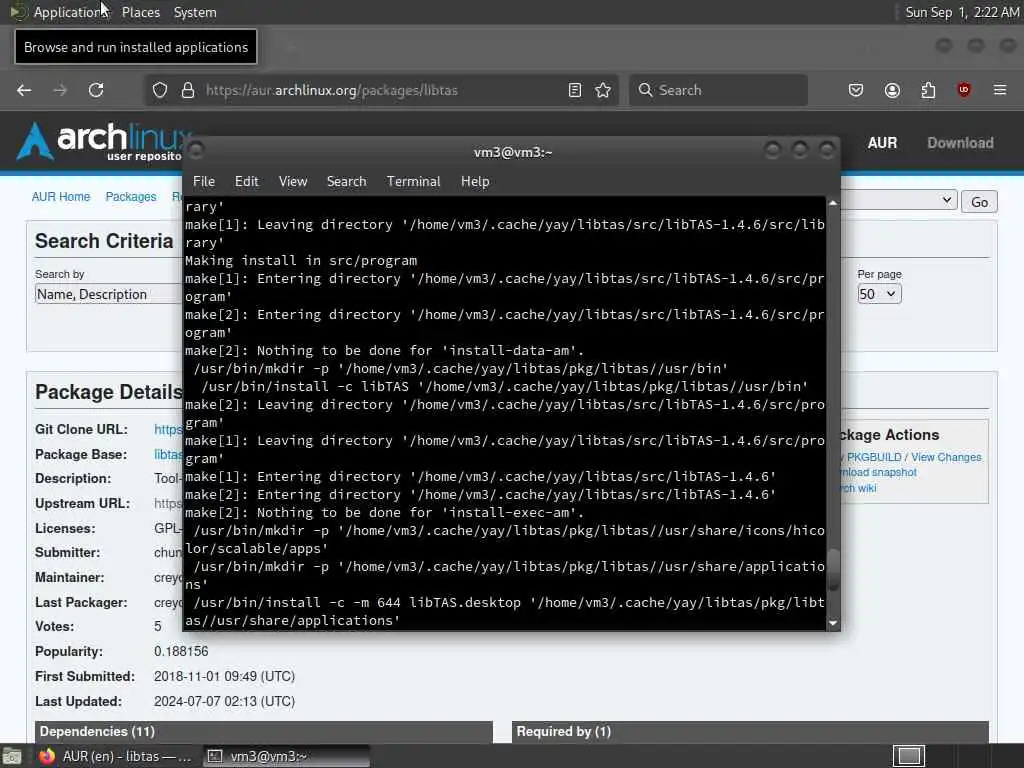
Task: Open the terminal Search menu
Action: (x=346, y=182)
